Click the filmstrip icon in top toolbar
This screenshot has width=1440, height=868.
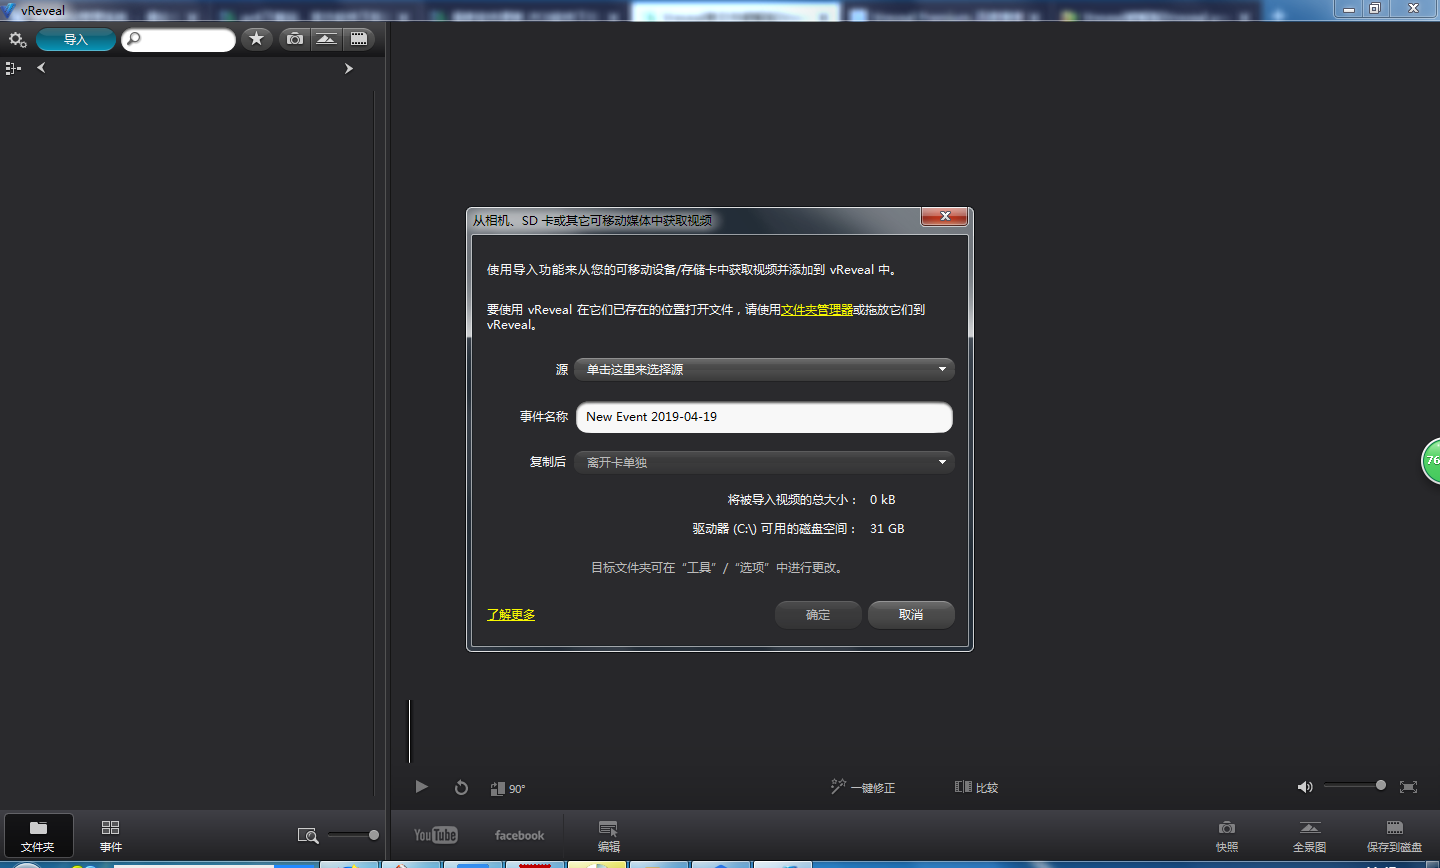[358, 39]
